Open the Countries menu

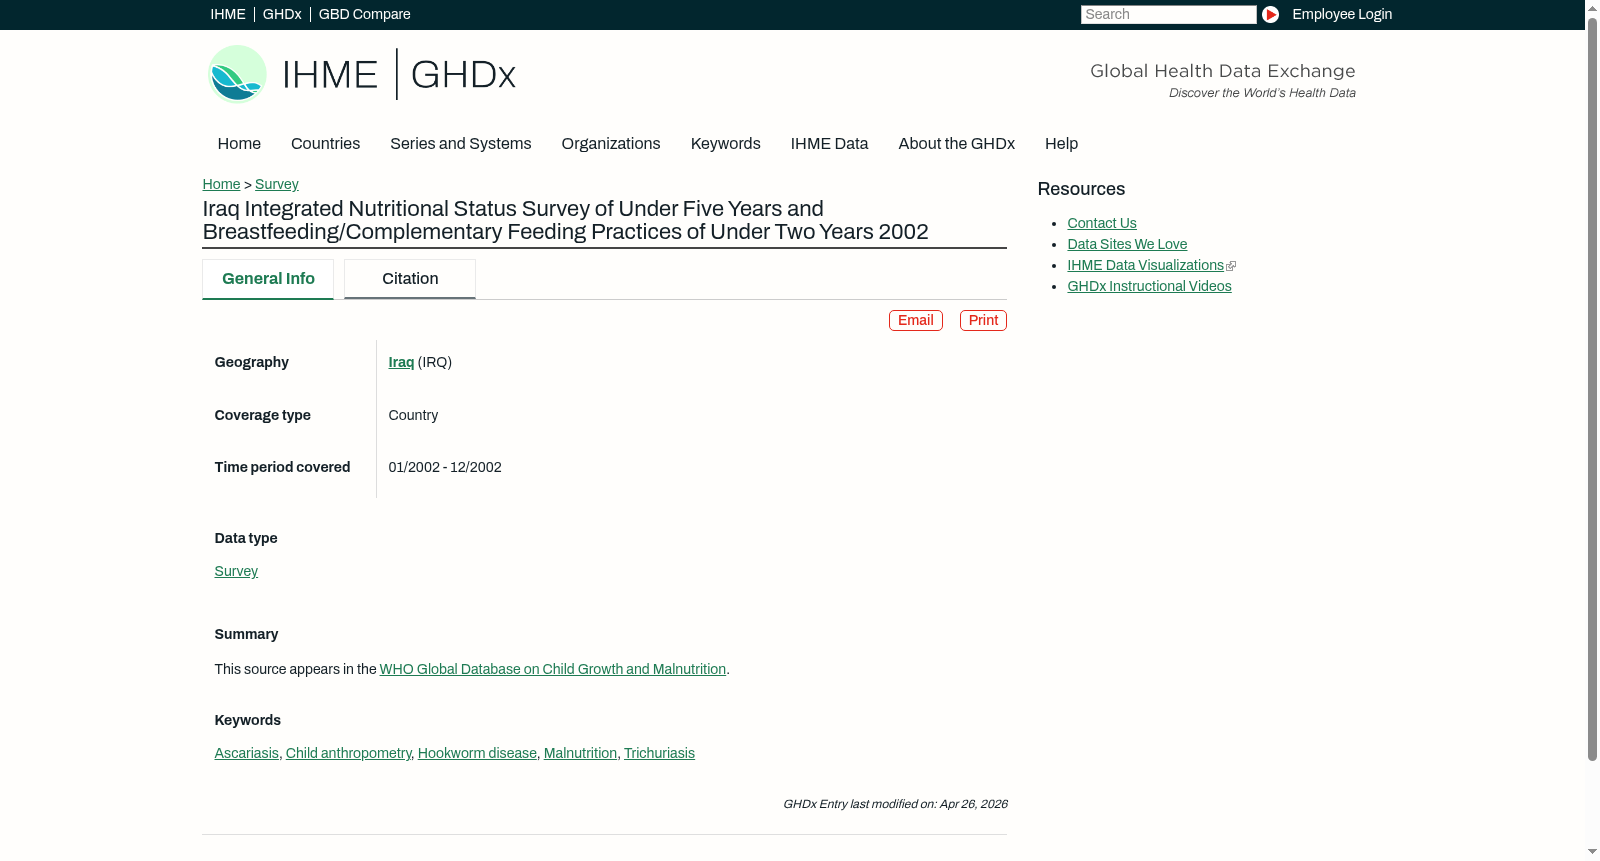pyautogui.click(x=325, y=144)
